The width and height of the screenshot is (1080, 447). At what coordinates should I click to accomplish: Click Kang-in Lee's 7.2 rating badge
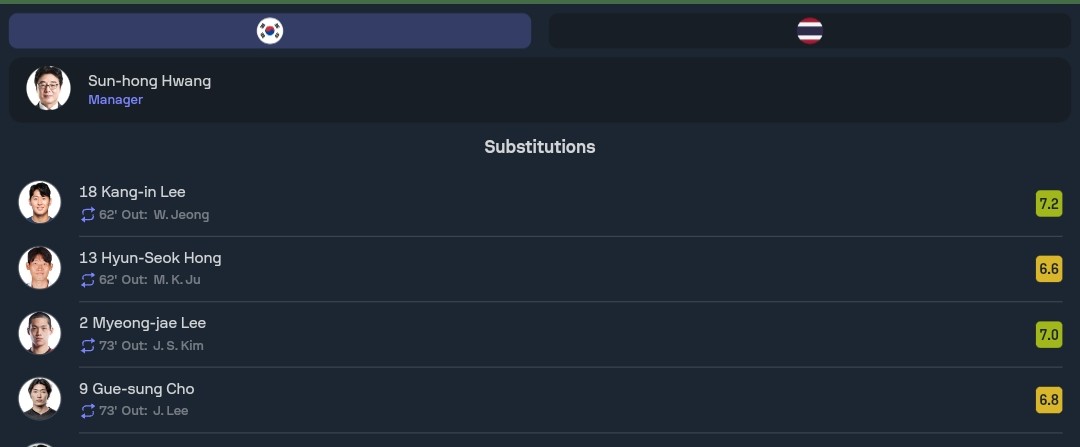[x=1048, y=204]
